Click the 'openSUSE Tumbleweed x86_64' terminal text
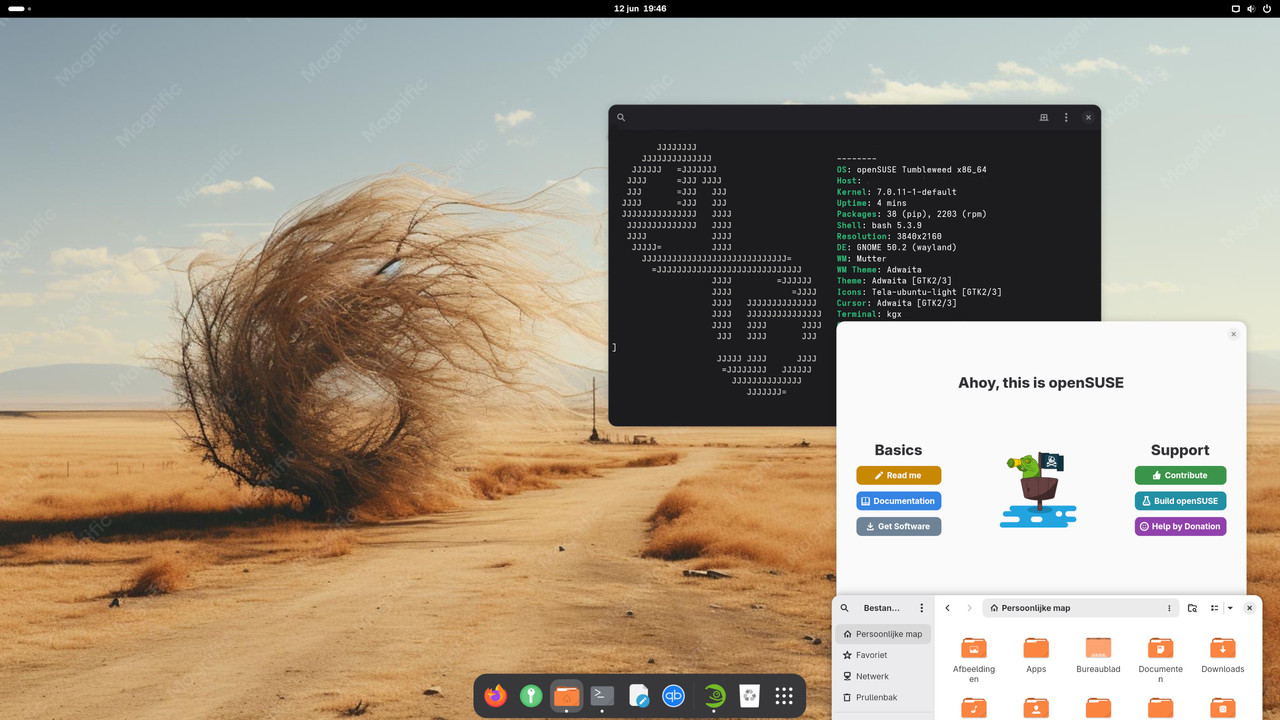 click(922, 170)
